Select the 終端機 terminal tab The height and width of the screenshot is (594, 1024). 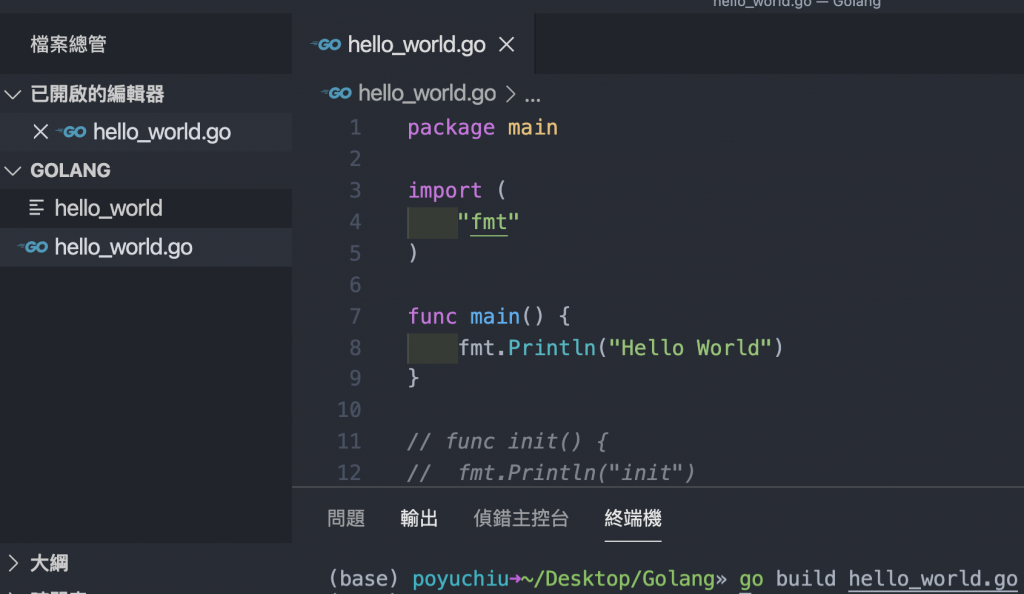(633, 518)
